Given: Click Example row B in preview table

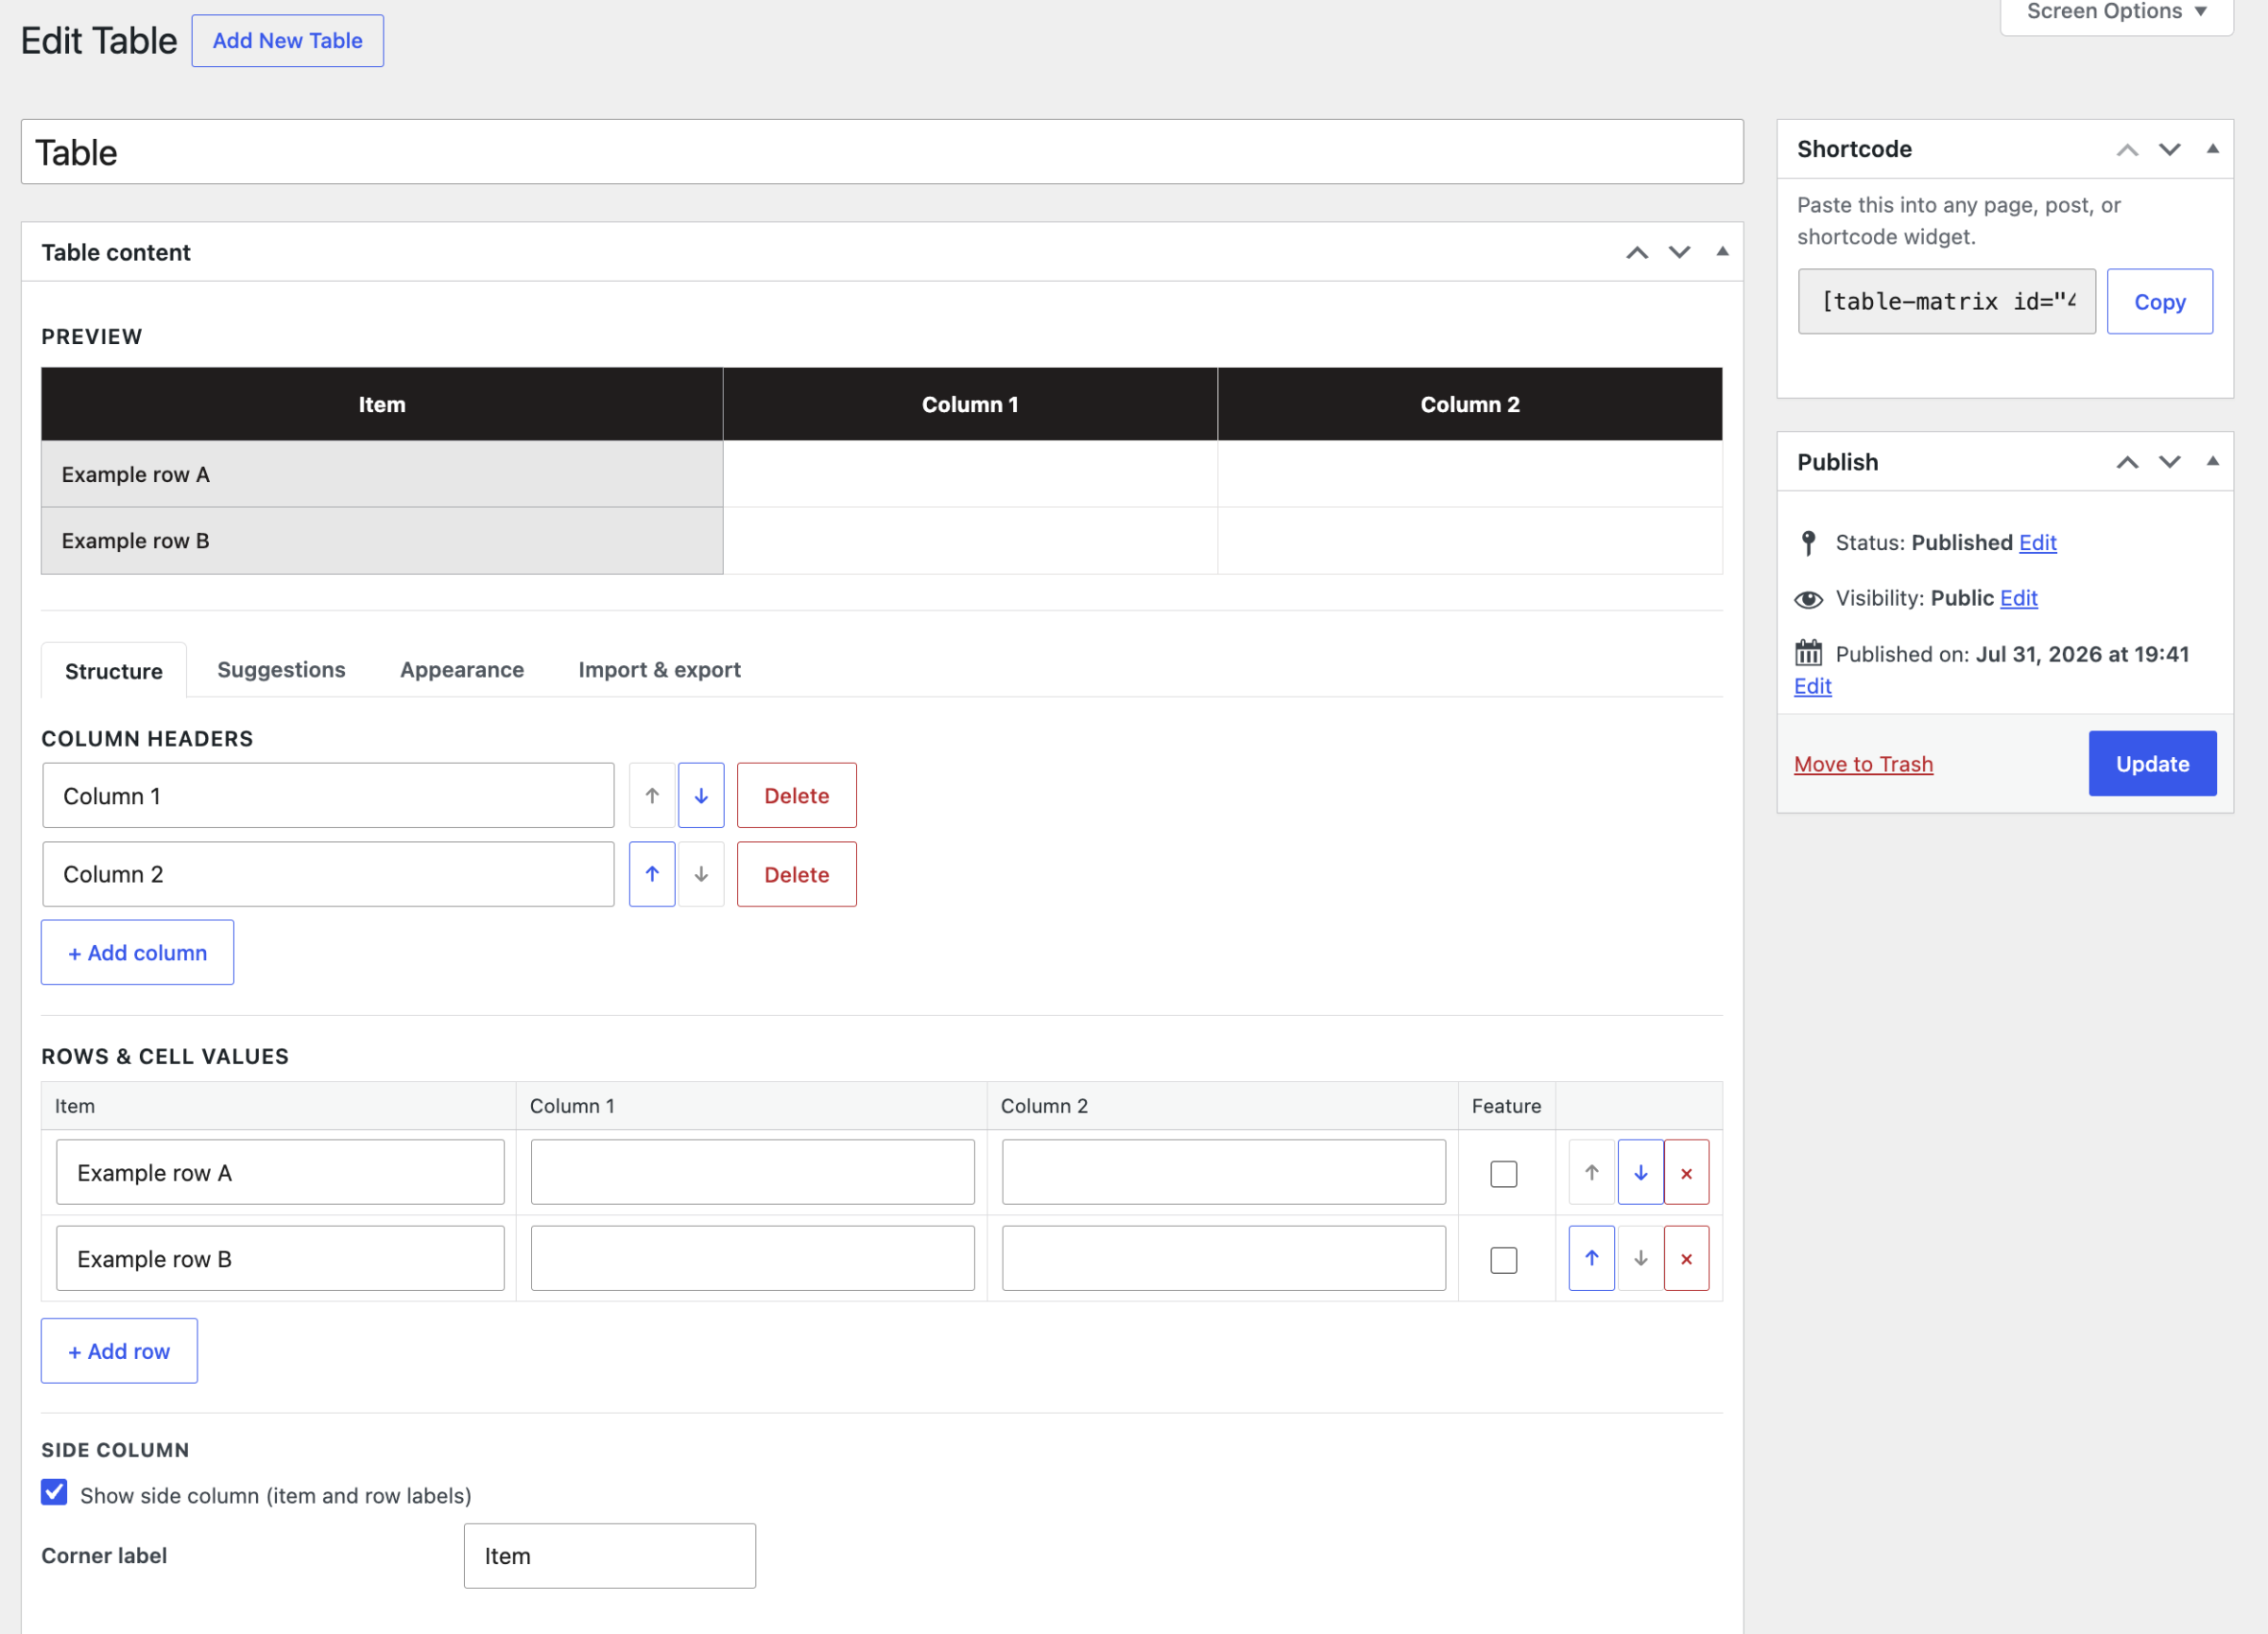Looking at the screenshot, I should [382, 540].
